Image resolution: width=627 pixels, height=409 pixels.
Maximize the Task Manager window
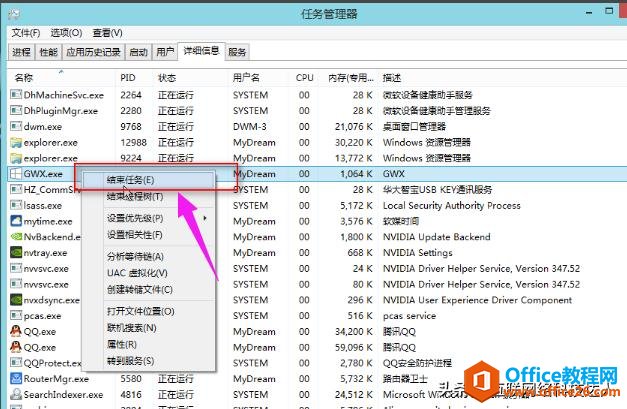(x=609, y=11)
